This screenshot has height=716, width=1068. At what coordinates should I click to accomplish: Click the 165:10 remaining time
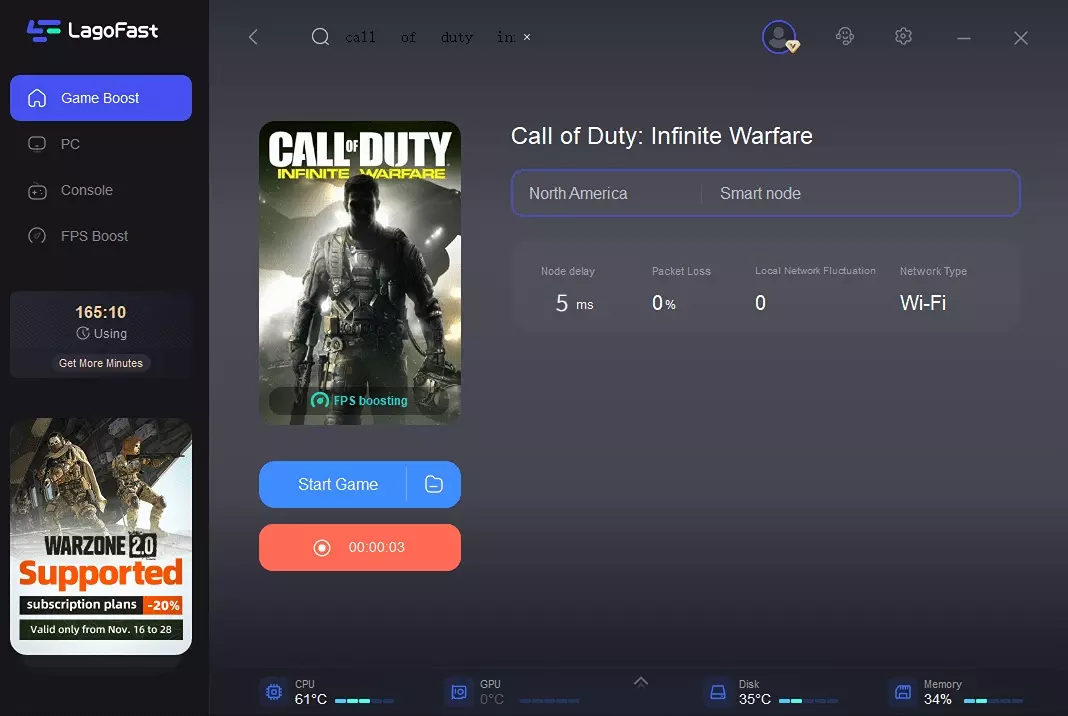101,312
